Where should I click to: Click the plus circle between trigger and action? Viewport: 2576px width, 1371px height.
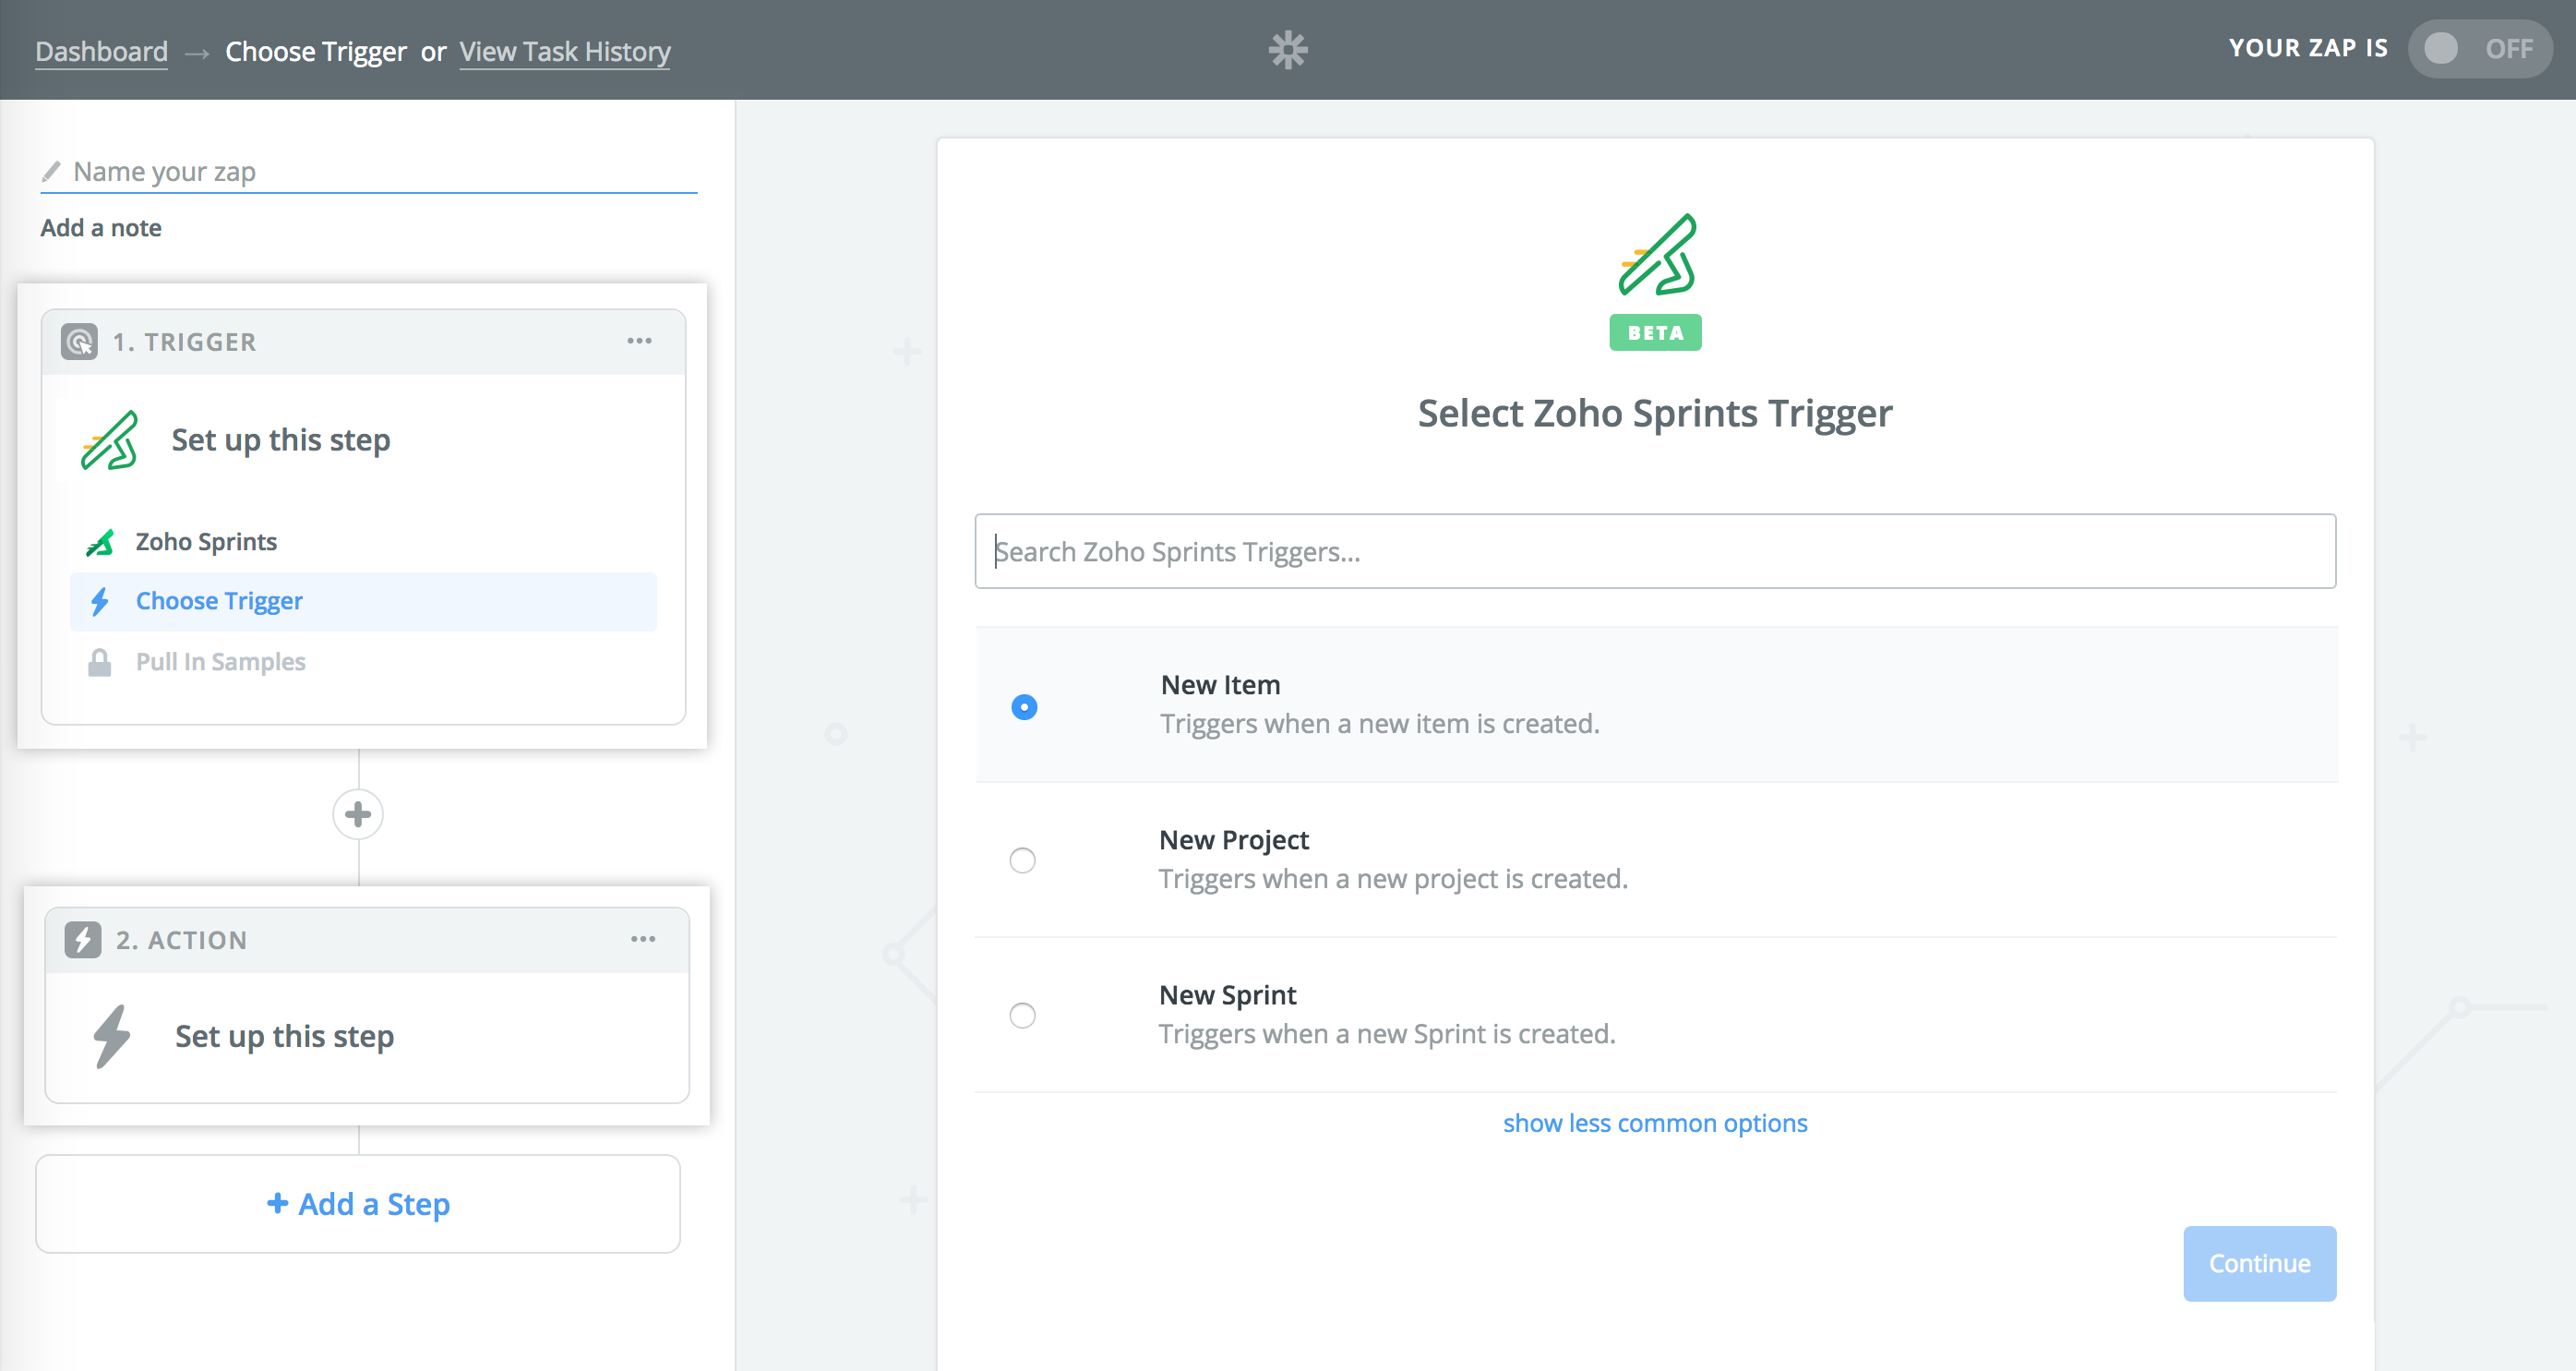pos(358,814)
